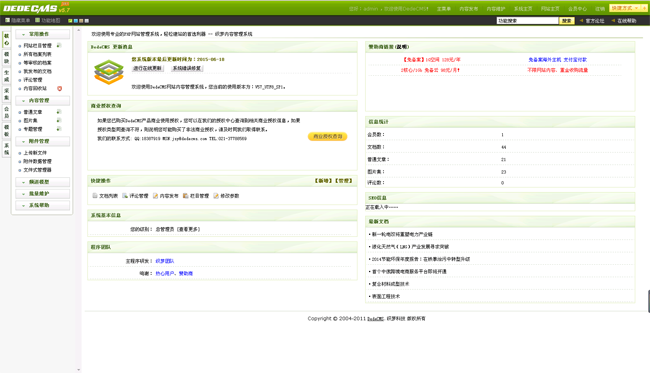Select the 采集 vertical tab

point(6,94)
